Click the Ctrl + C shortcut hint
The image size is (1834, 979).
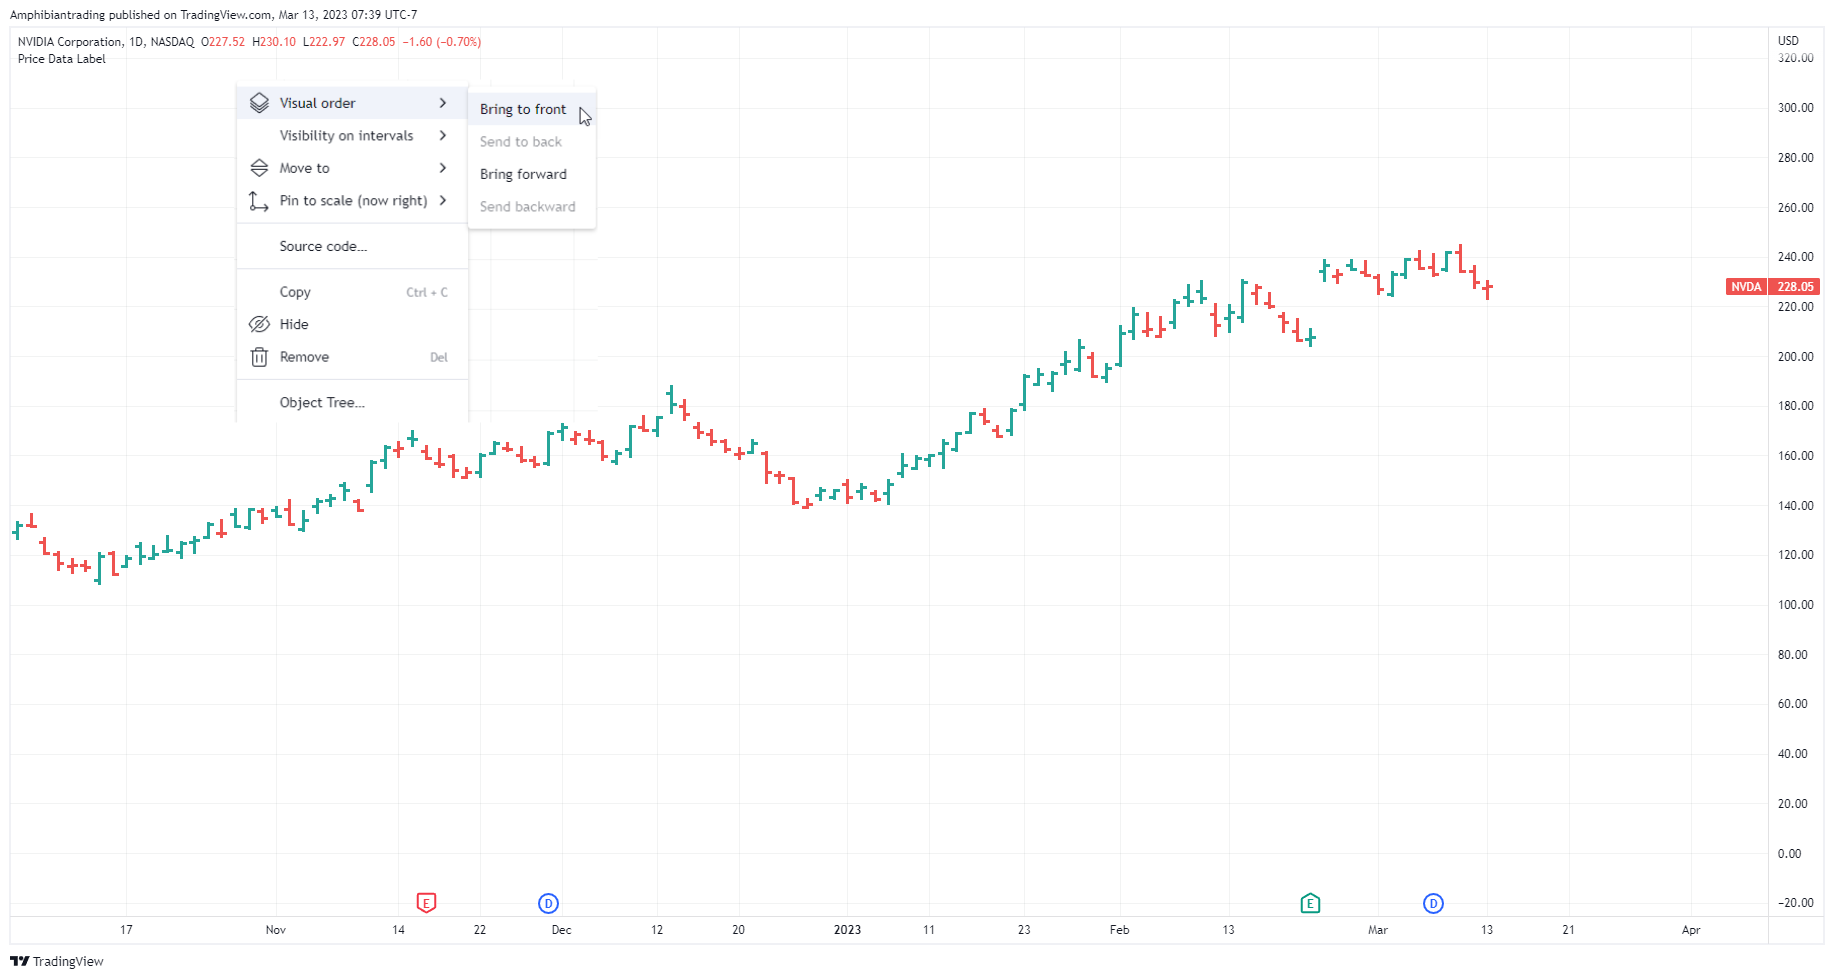click(427, 292)
